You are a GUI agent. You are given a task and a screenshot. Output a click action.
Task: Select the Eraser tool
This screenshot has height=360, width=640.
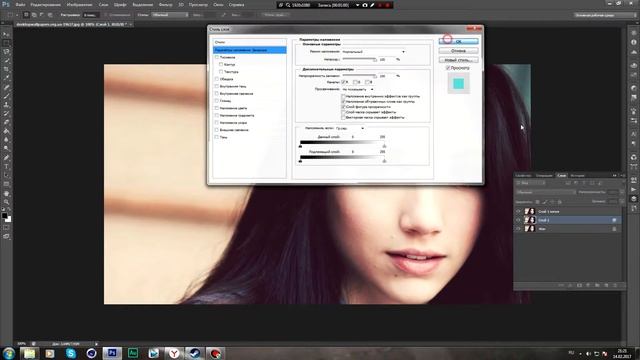pyautogui.click(x=6, y=122)
